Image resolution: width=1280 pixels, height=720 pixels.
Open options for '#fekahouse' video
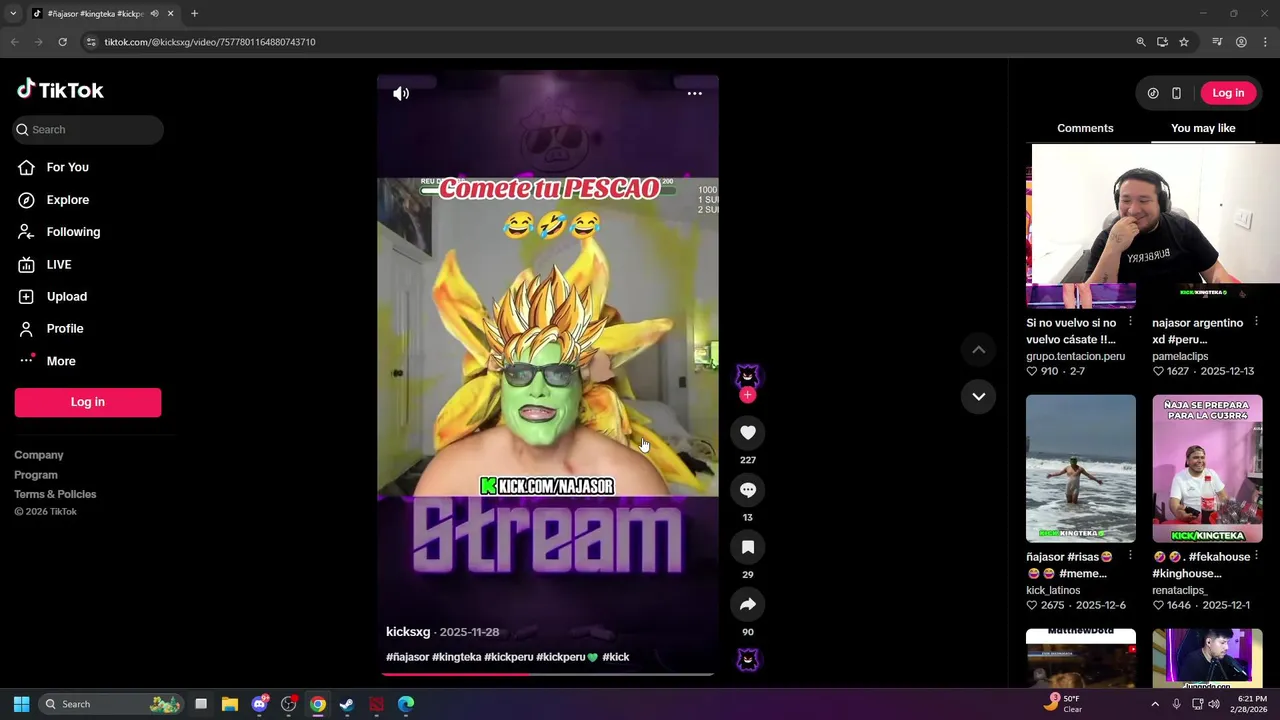1256,555
